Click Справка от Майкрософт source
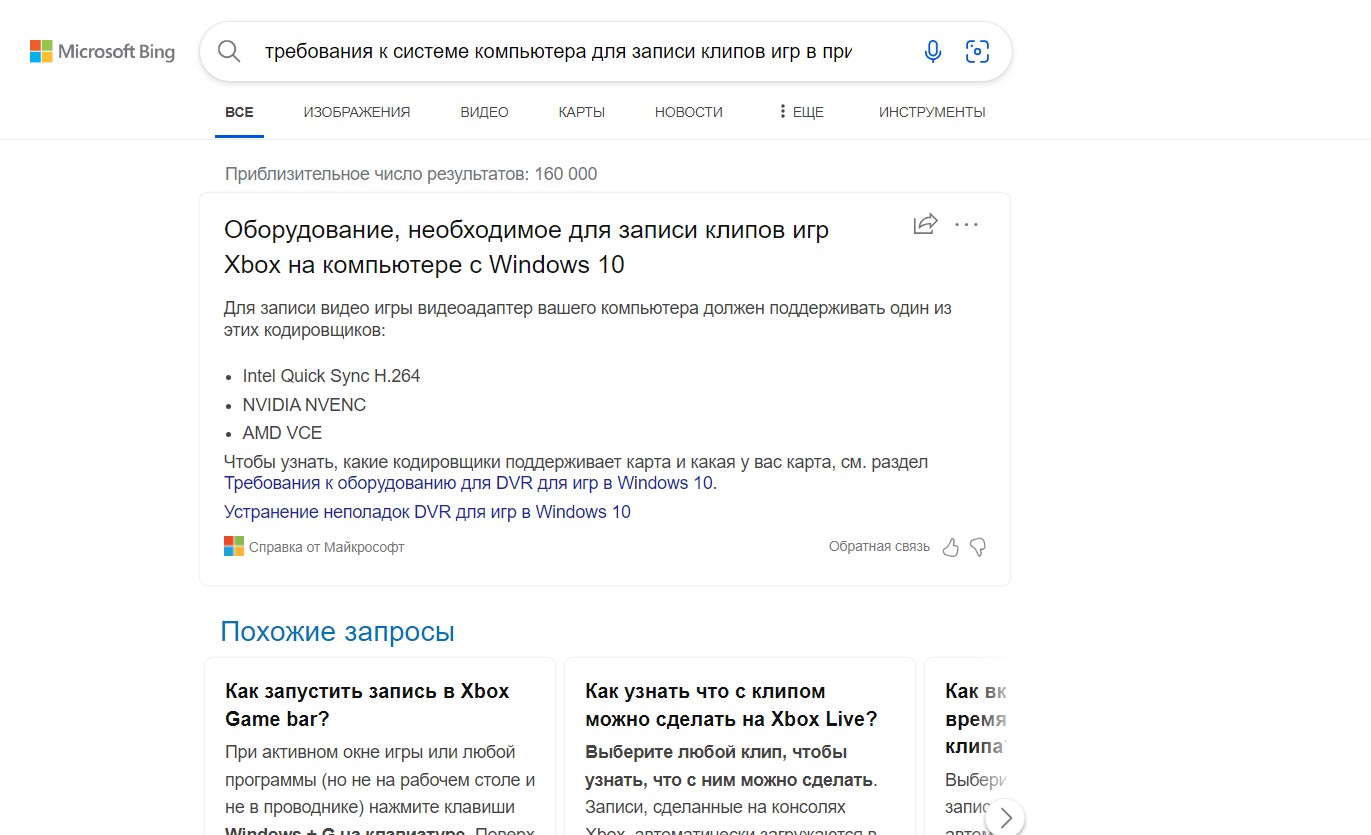Image resolution: width=1371 pixels, height=835 pixels. [326, 547]
